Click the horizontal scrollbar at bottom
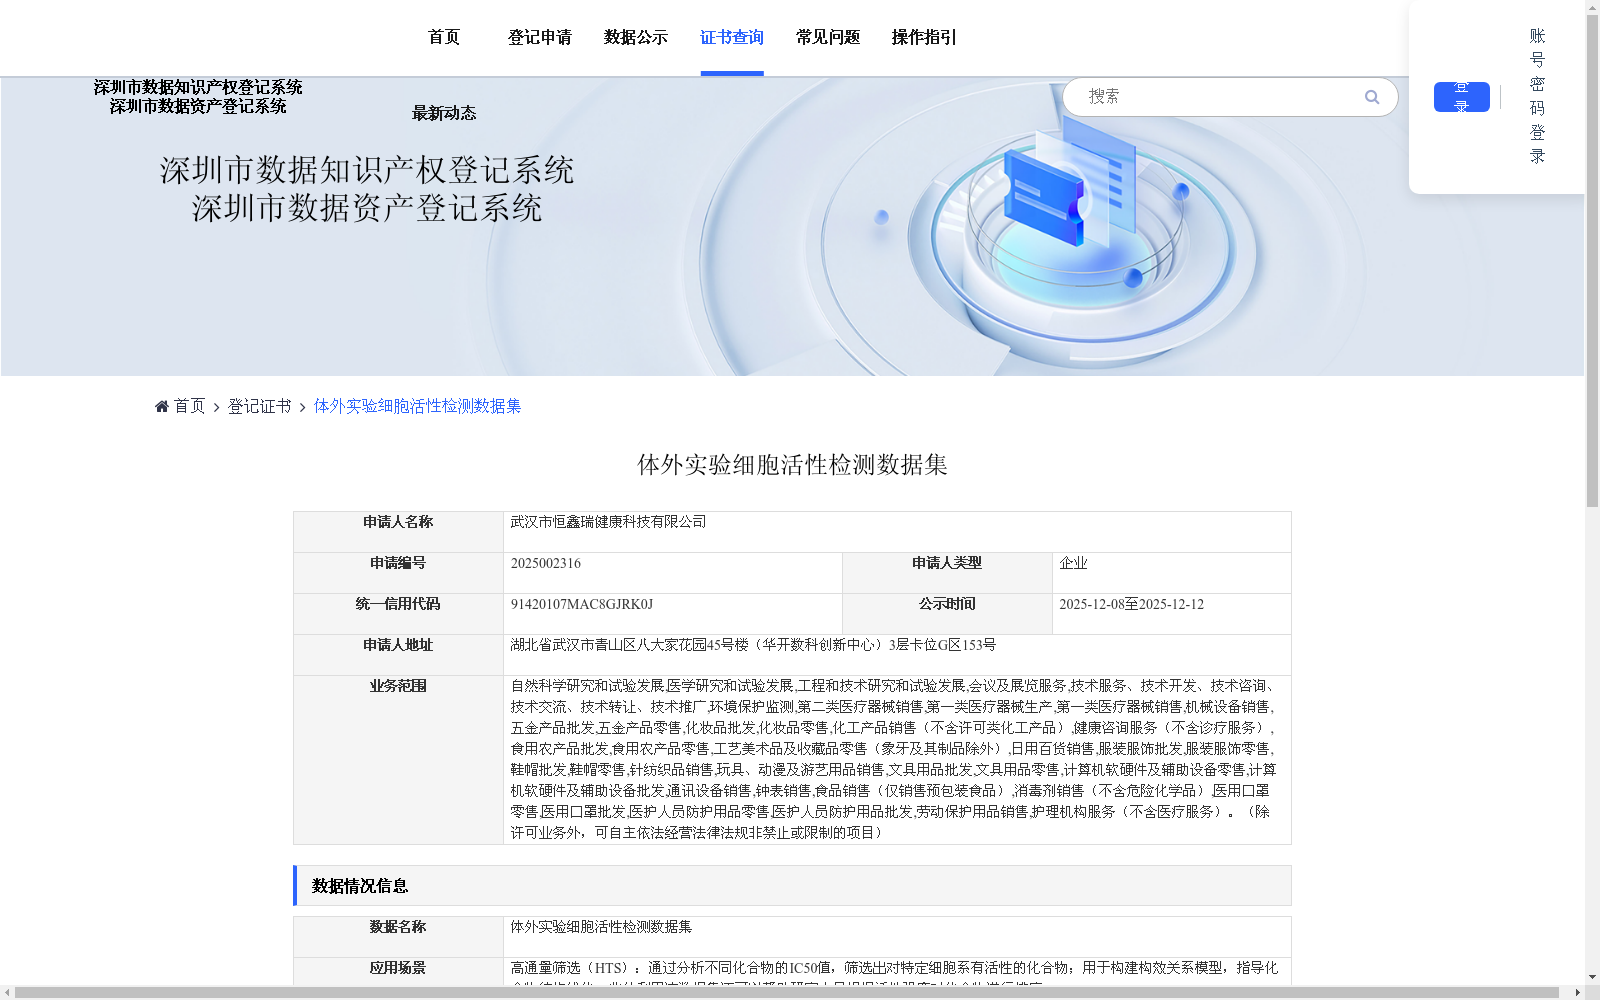 point(786,992)
